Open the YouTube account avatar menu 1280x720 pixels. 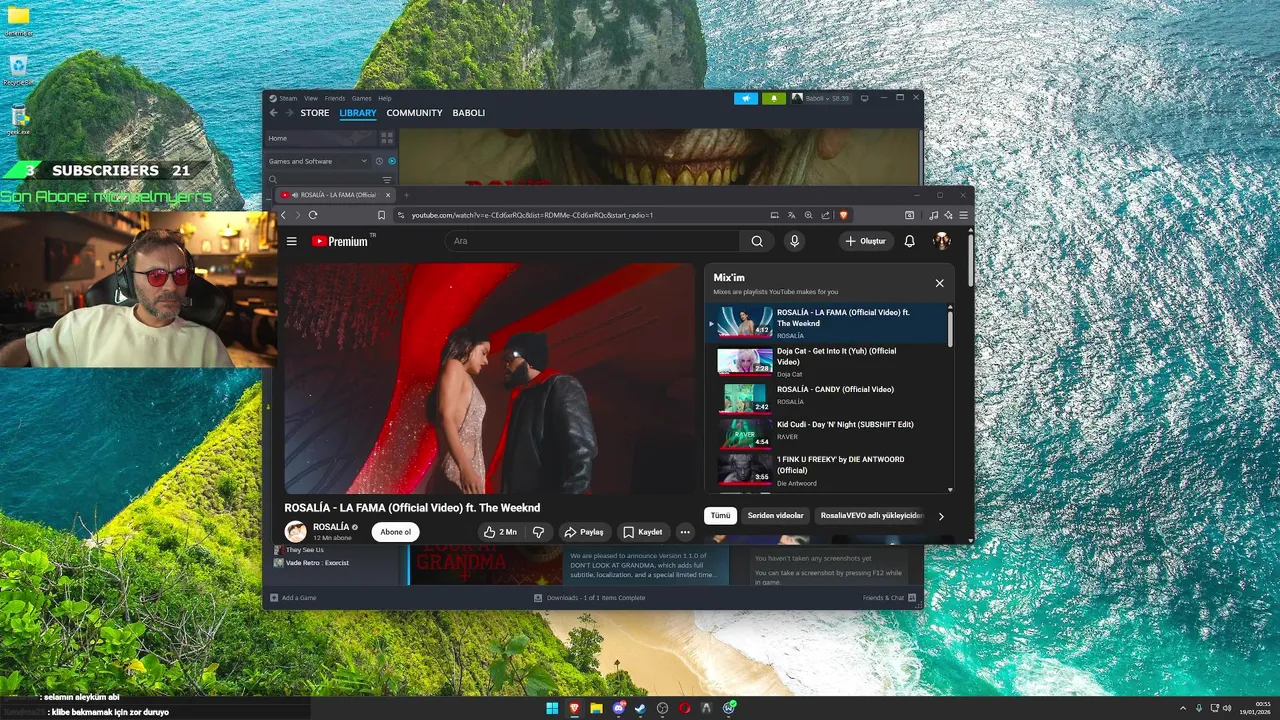pyautogui.click(x=941, y=241)
